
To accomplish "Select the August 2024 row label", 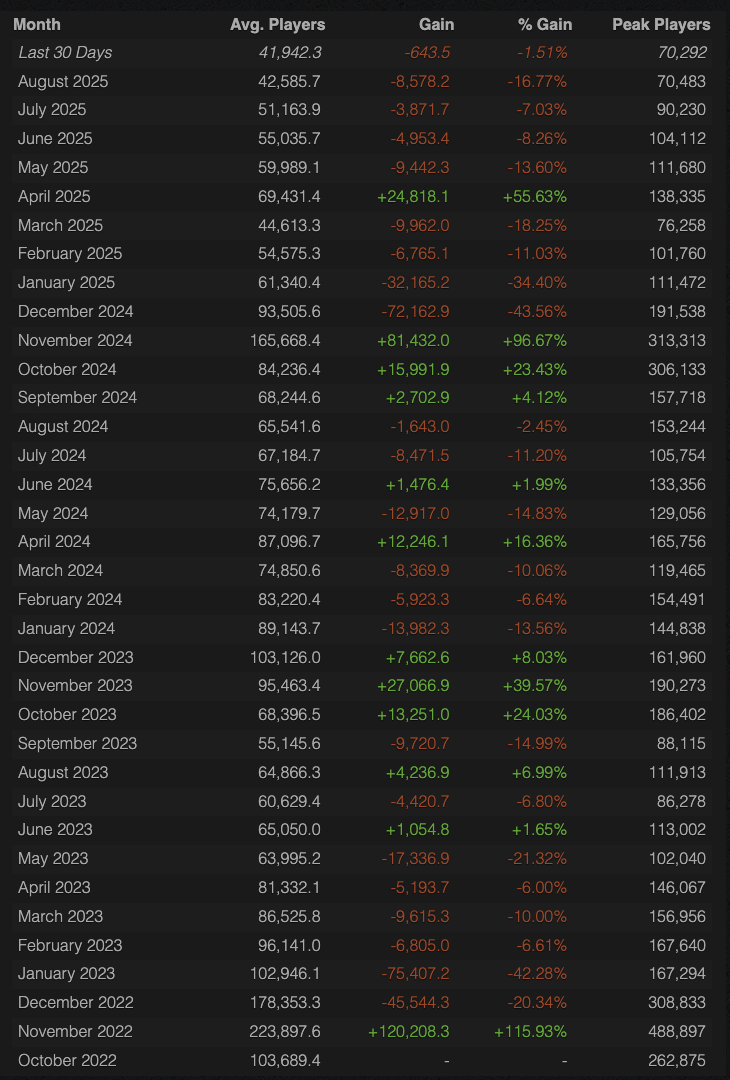I will tap(63, 426).
